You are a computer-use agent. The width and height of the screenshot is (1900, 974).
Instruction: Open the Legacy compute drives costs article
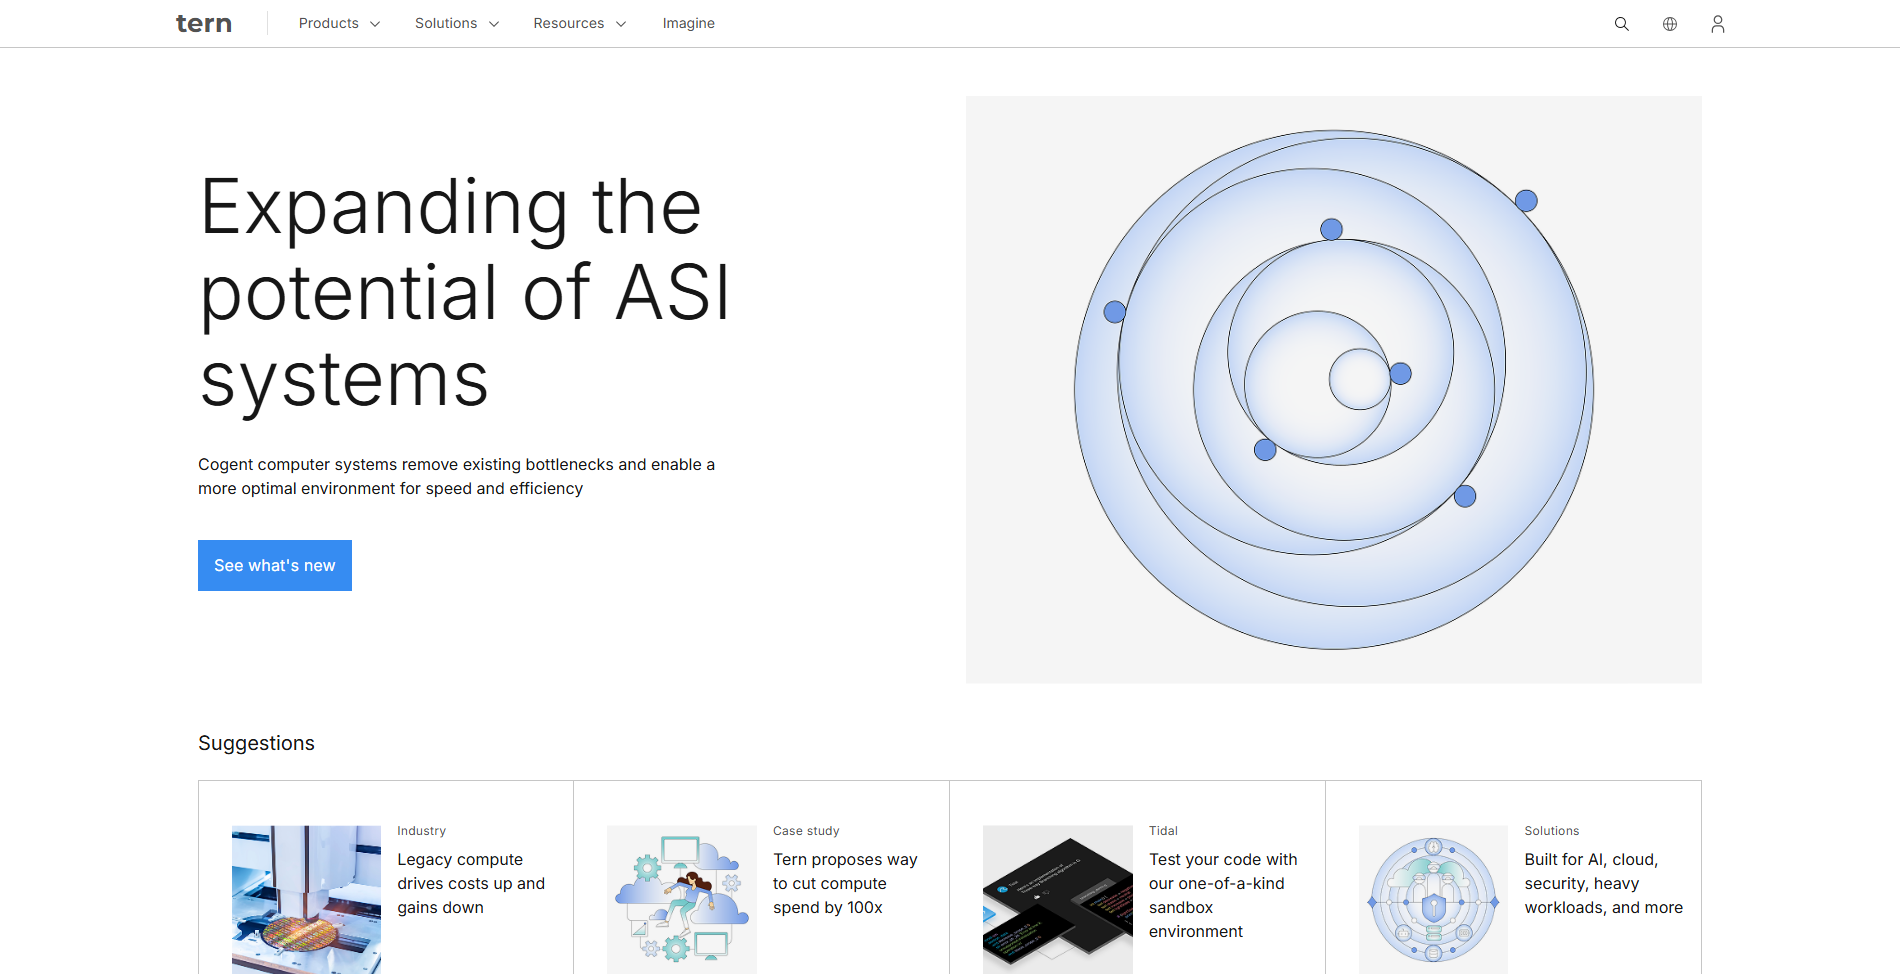[x=470, y=884]
